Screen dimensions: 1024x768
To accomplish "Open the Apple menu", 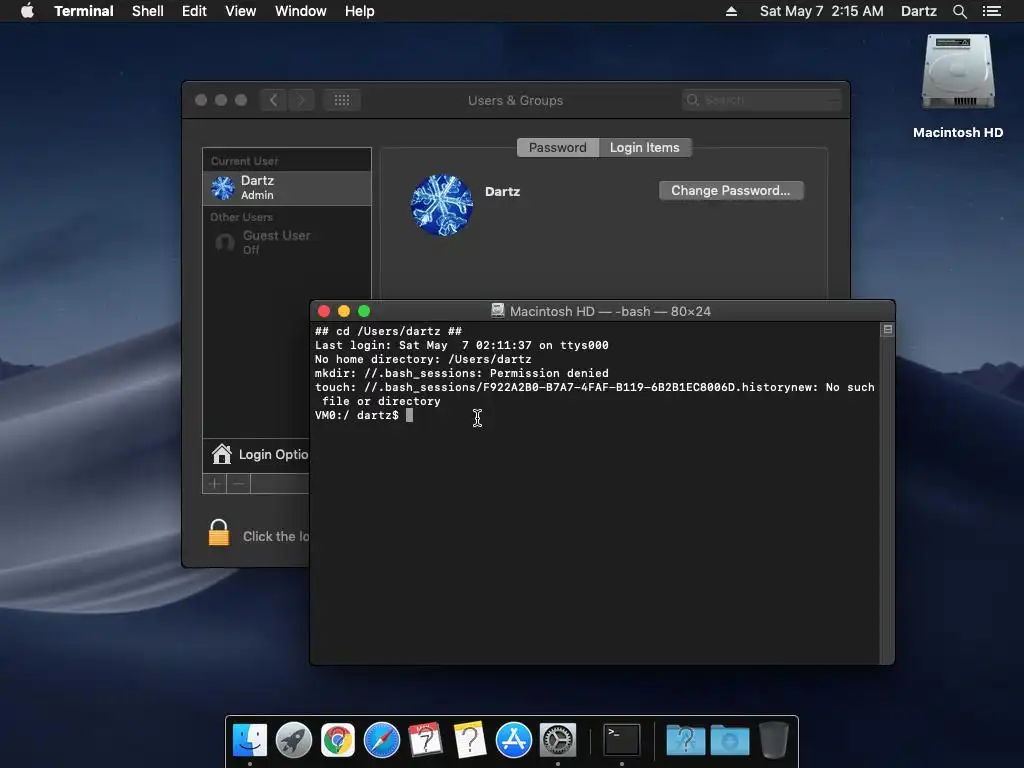I will (27, 11).
